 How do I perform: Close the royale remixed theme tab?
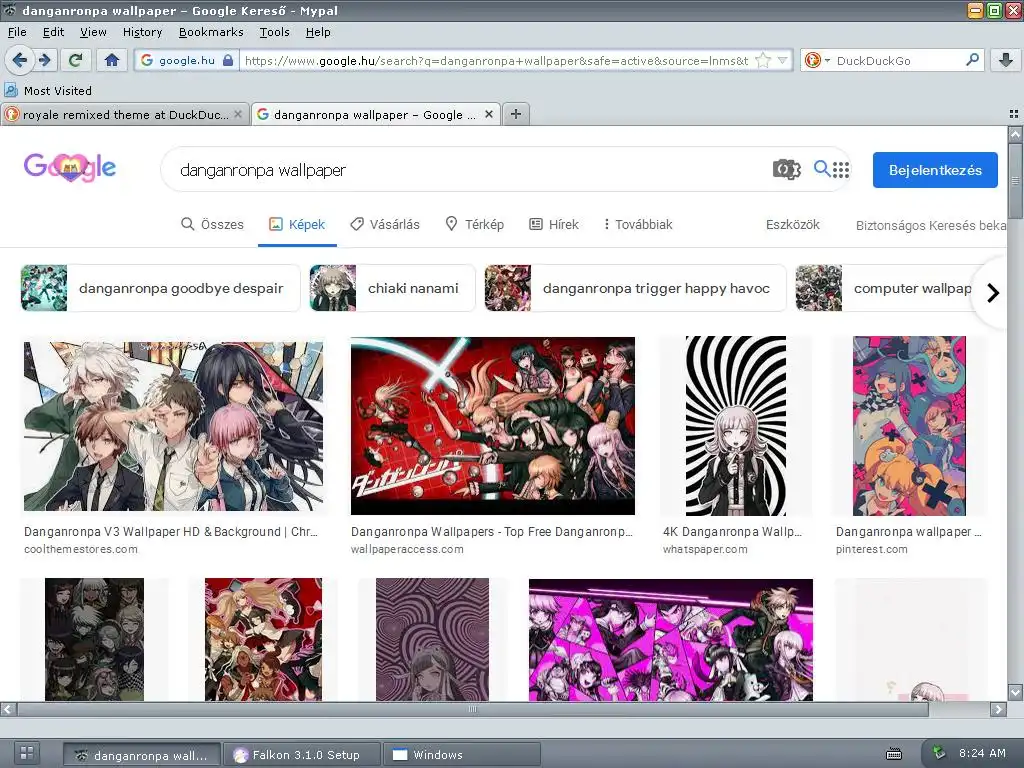[238, 114]
